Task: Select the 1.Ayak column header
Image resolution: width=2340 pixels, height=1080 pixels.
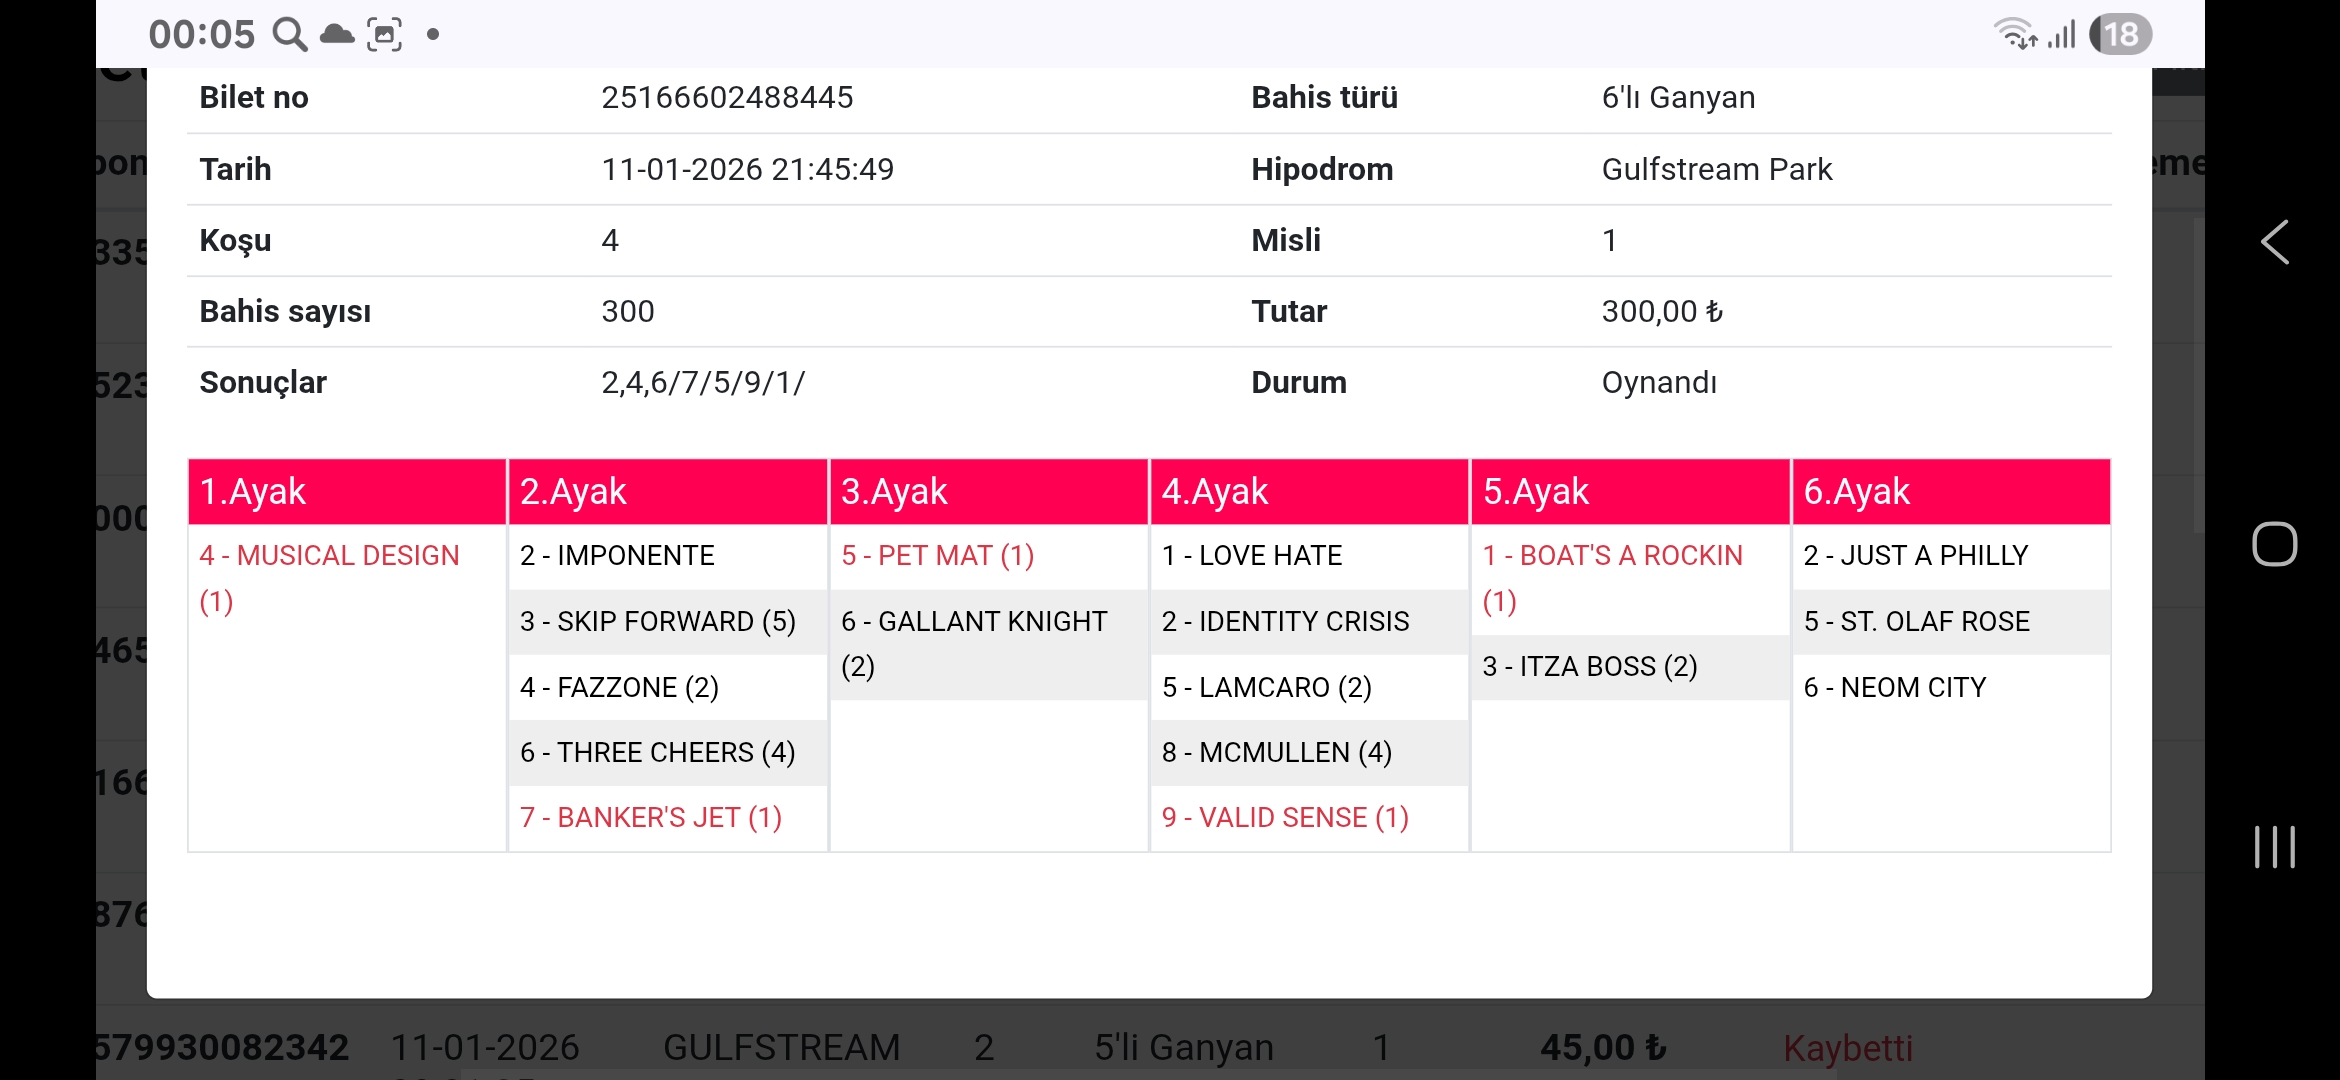Action: (346, 491)
